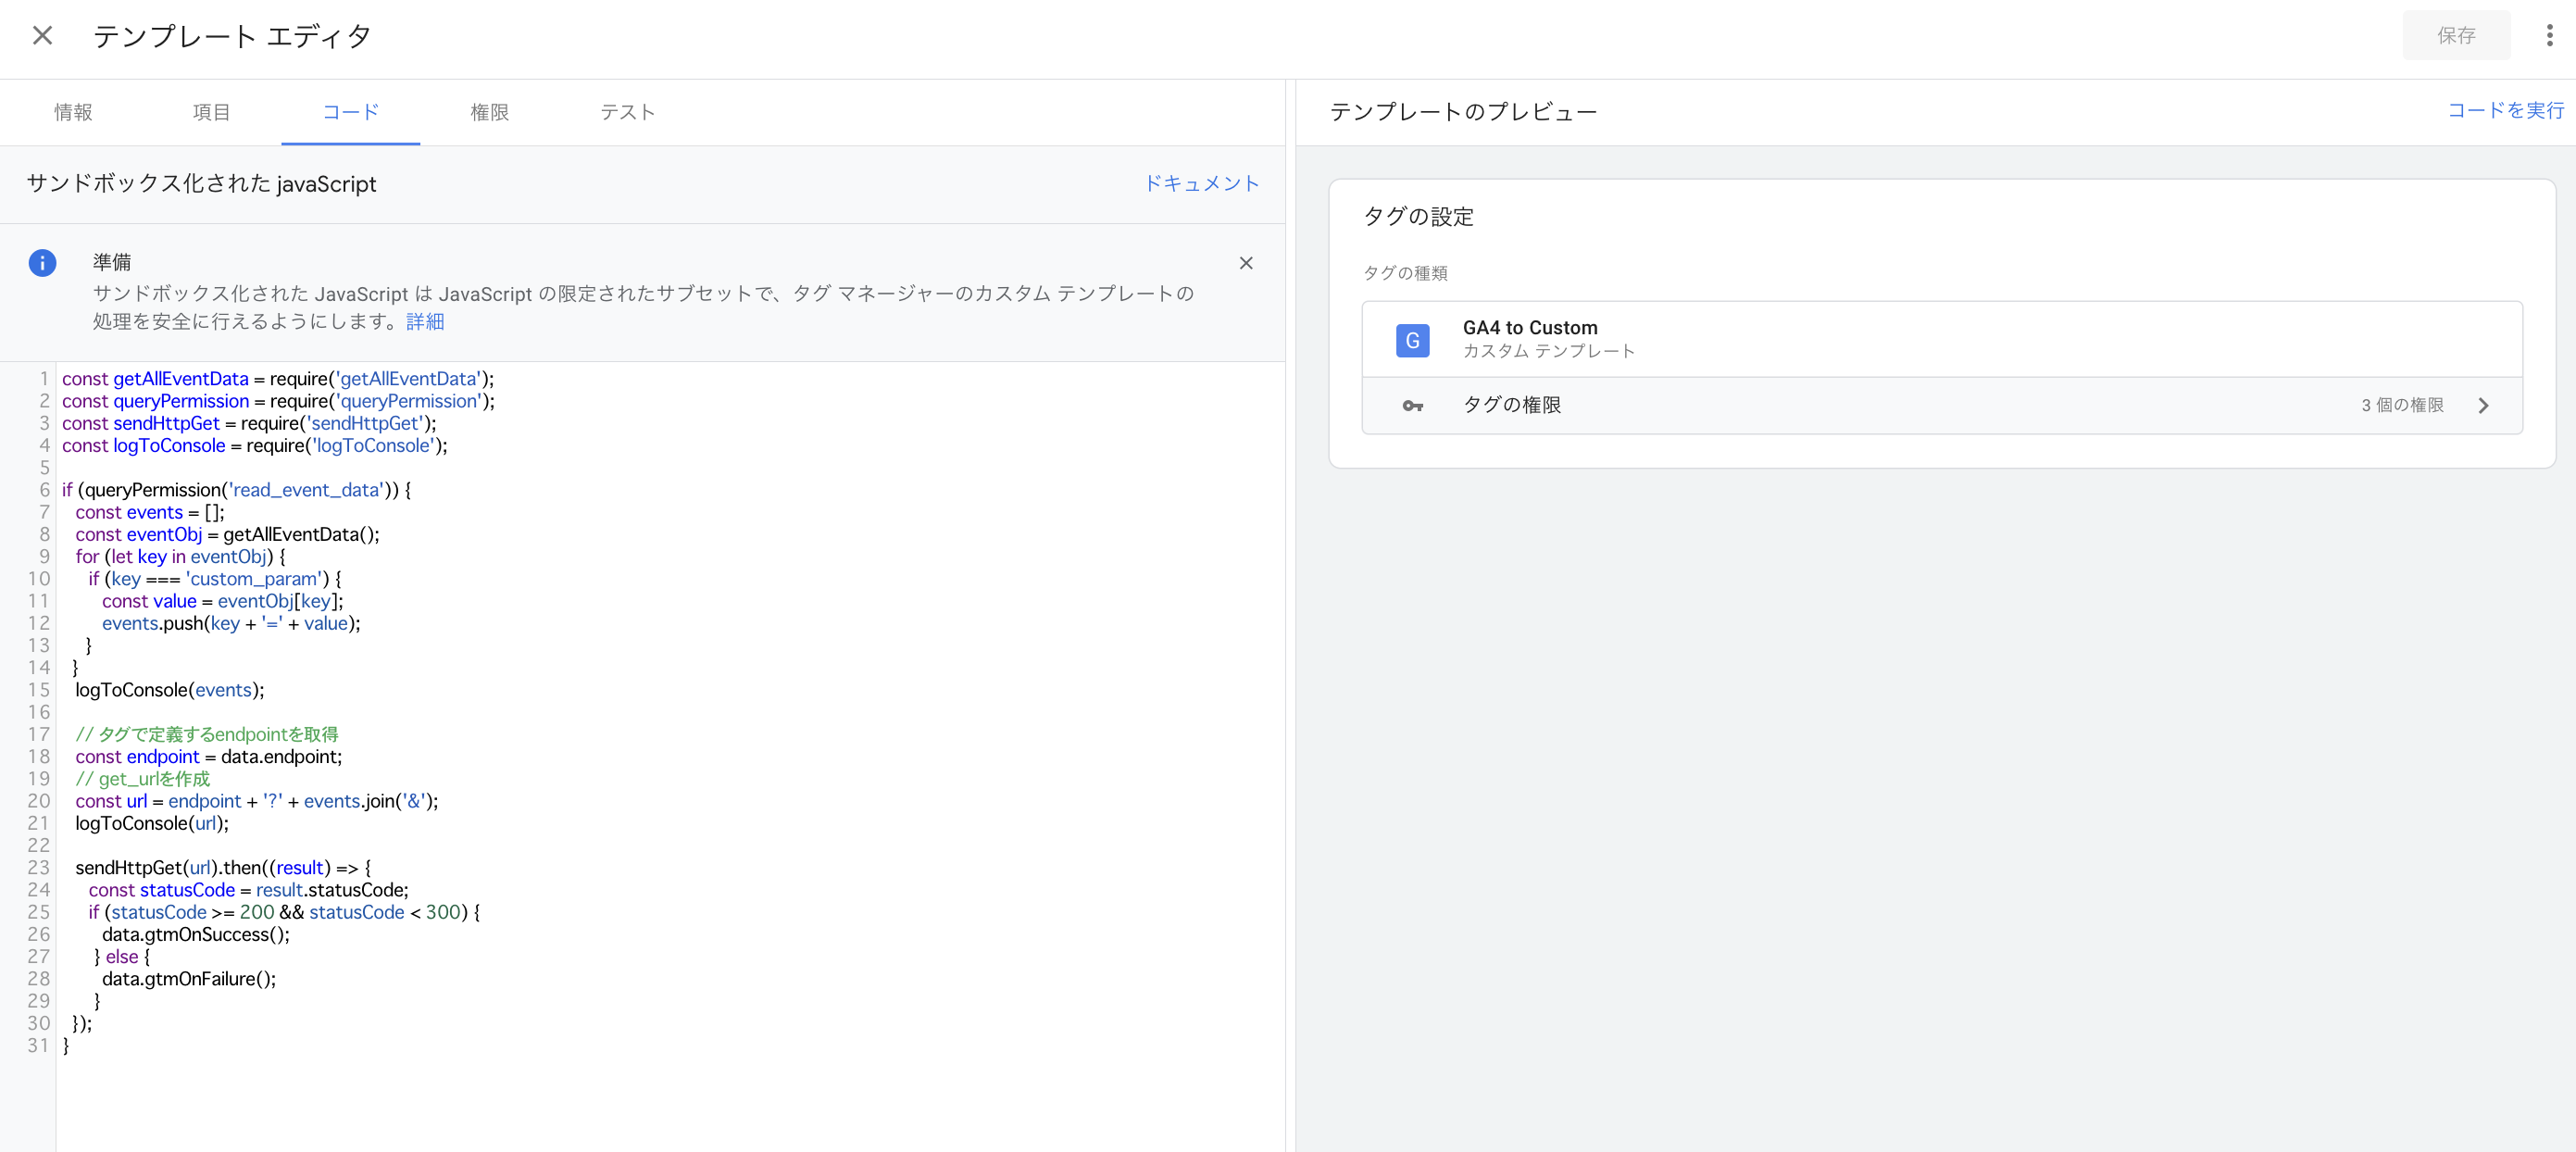
Task: Dismiss the 準備 notice with the X
Action: pos(1246,263)
